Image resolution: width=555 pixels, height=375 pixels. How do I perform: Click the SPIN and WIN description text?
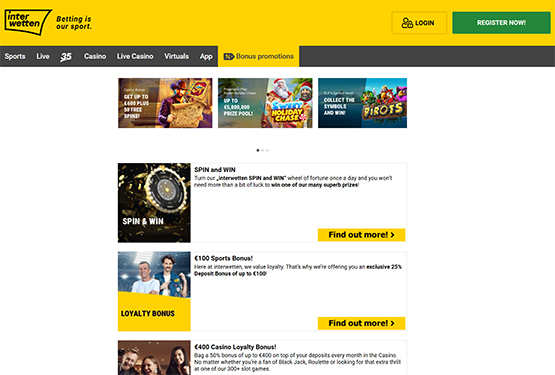click(293, 181)
